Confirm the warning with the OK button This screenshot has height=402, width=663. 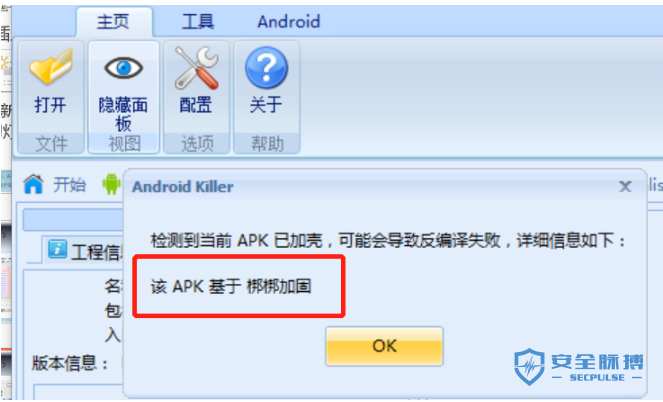pyautogui.click(x=384, y=346)
